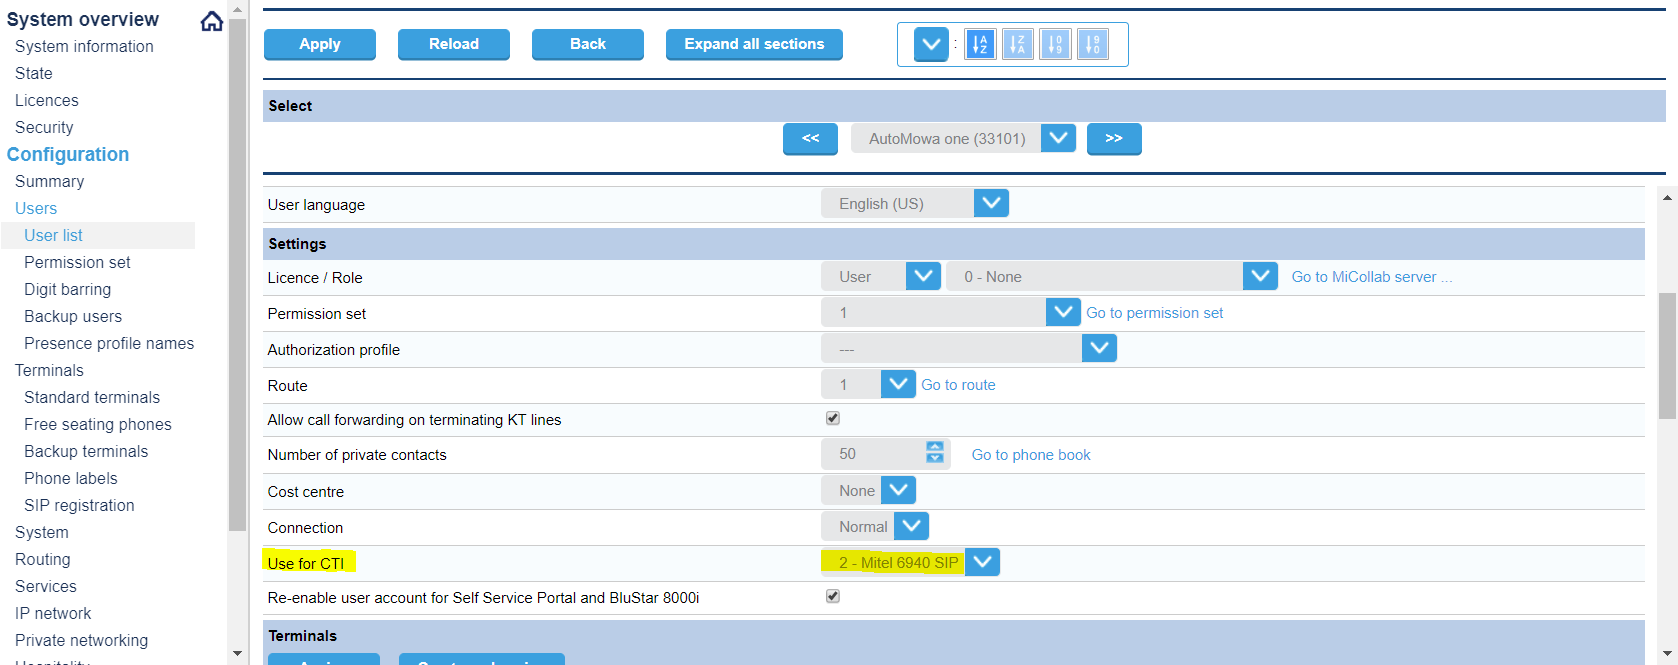1678x665 pixels.
Task: Go to next user with >> button
Action: [1113, 139]
